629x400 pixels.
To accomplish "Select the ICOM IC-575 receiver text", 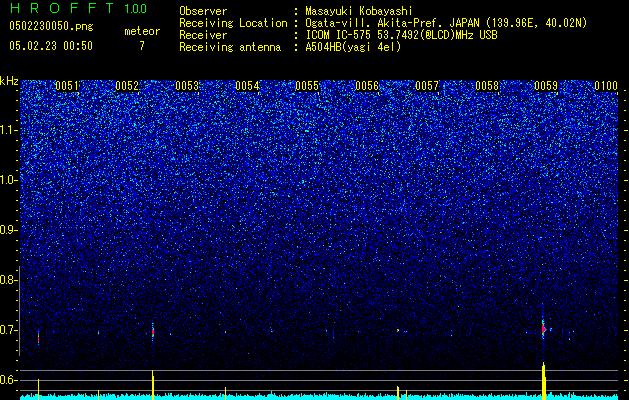I will point(401,35).
